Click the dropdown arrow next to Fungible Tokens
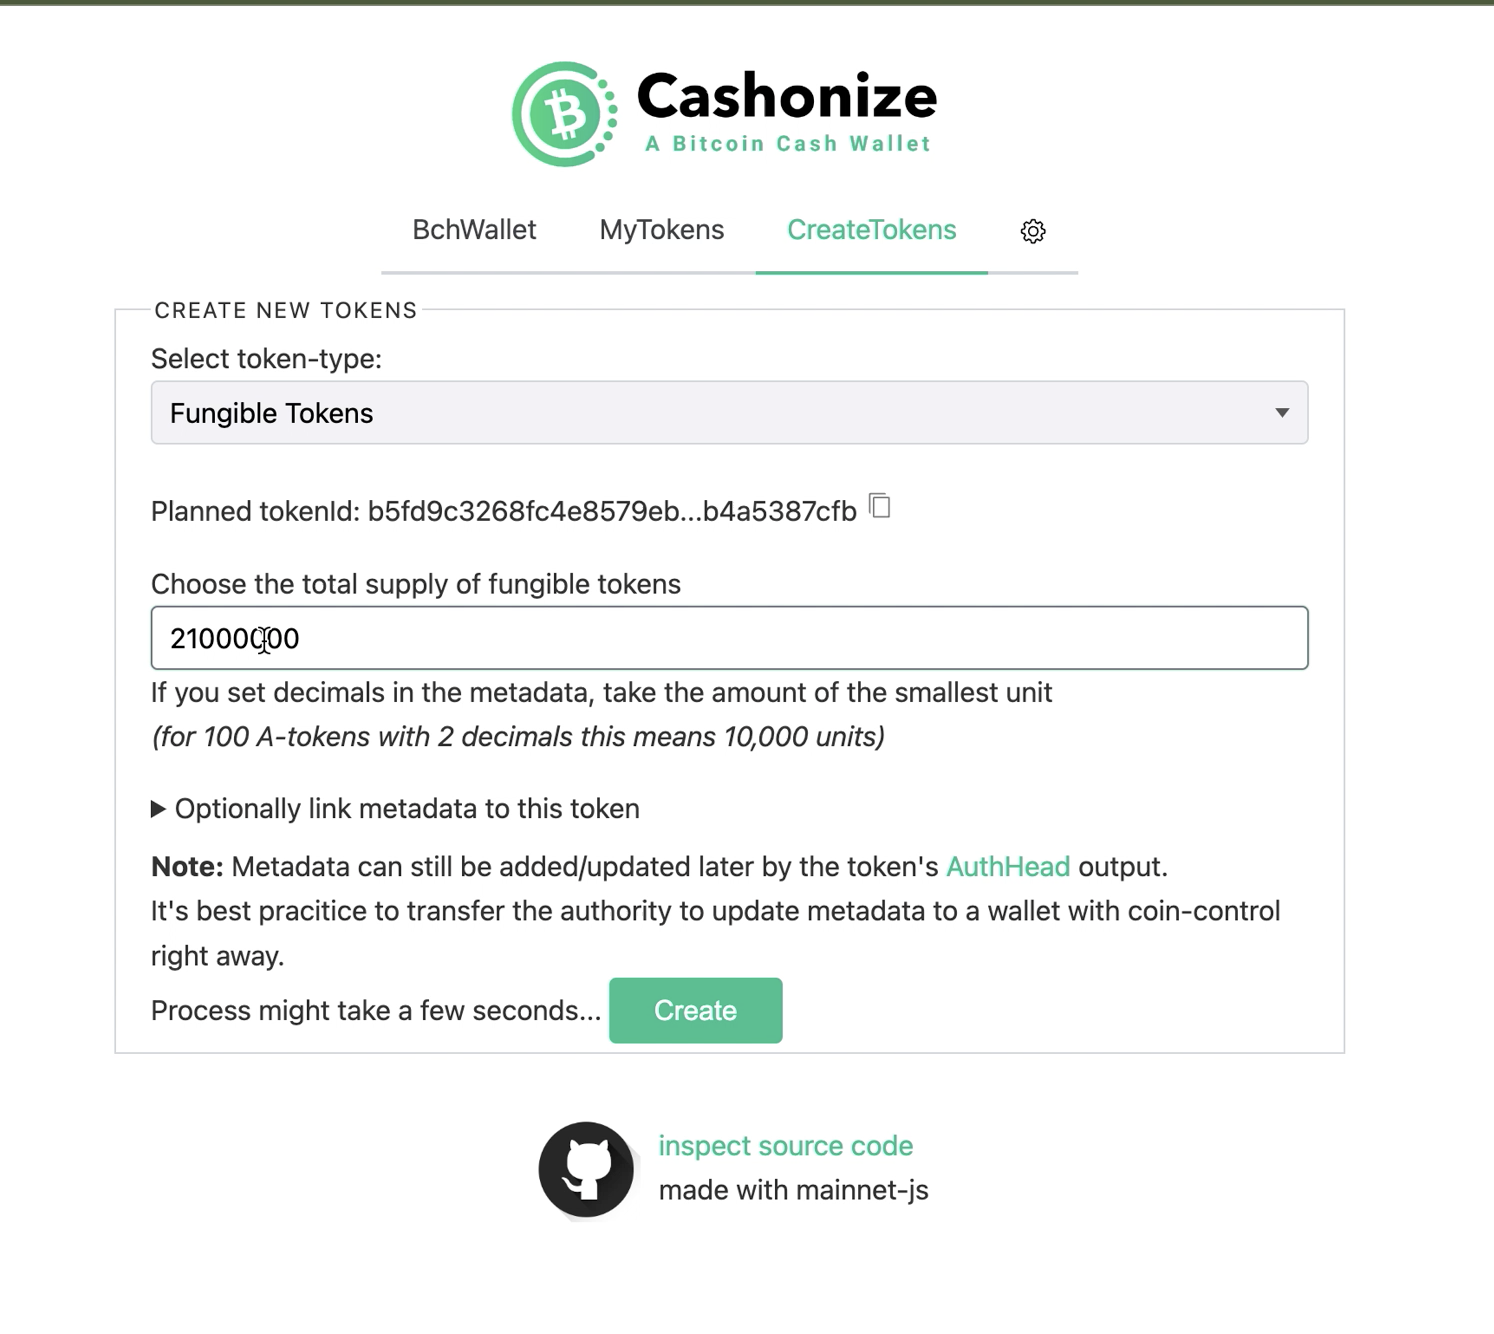The image size is (1494, 1334). tap(1283, 412)
